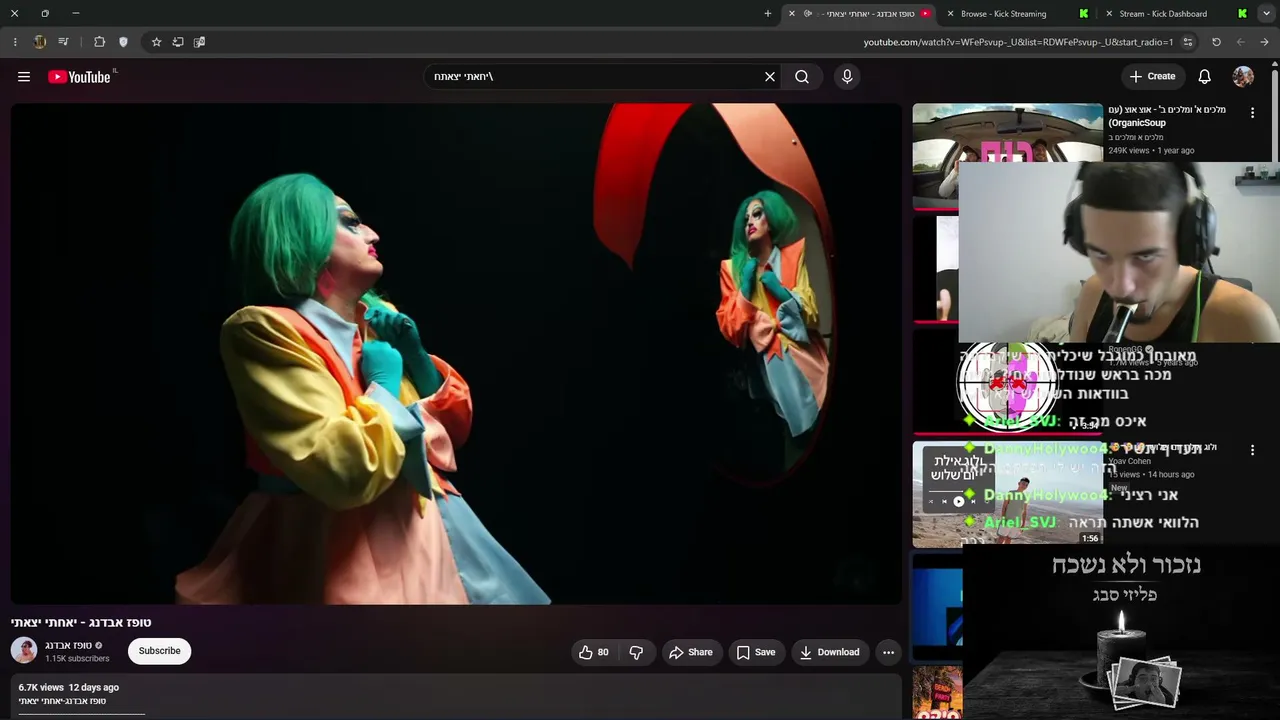Open the browser three-dot menu

[15, 42]
